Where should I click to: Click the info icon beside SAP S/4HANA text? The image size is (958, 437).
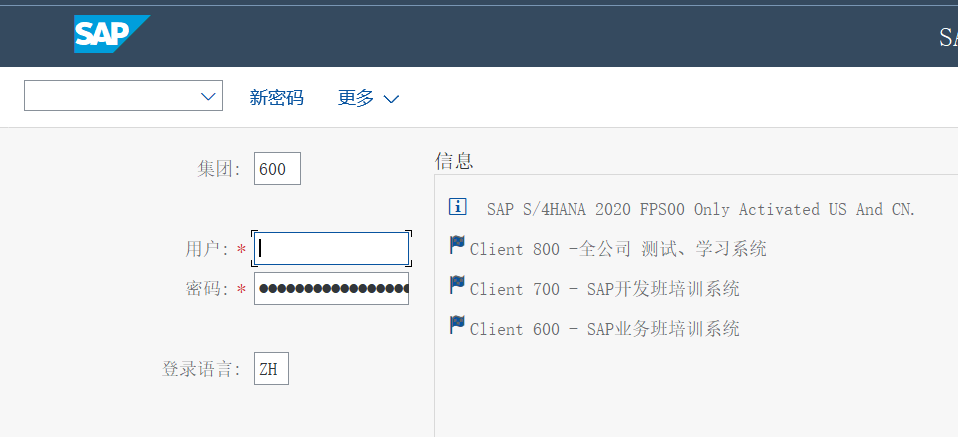458,207
